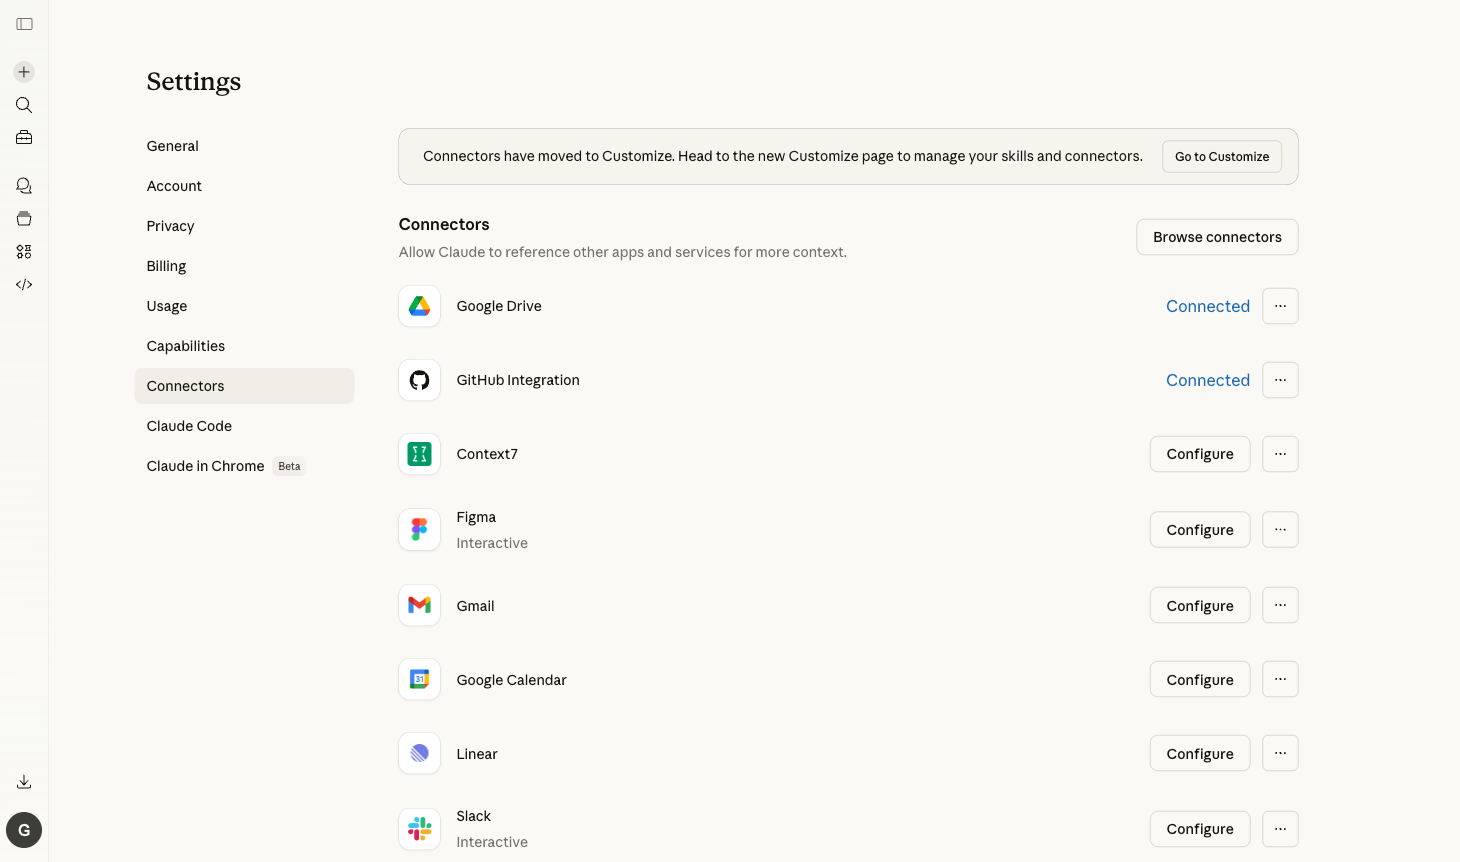1460x862 pixels.
Task: Open the search icon in sidebar
Action: (24, 105)
